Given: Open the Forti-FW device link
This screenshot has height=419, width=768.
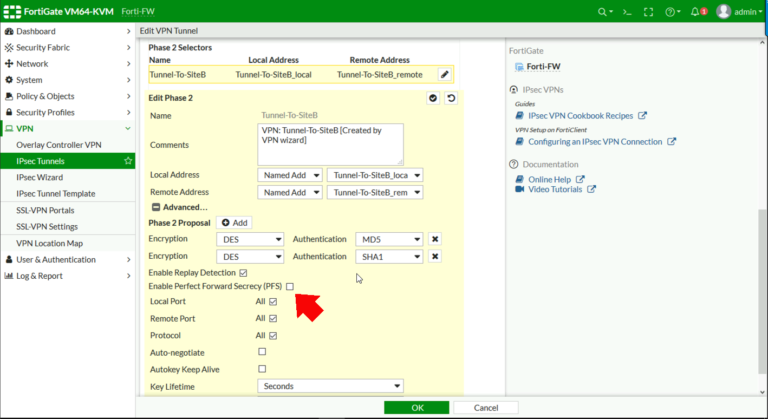Looking at the screenshot, I should pyautogui.click(x=543, y=67).
